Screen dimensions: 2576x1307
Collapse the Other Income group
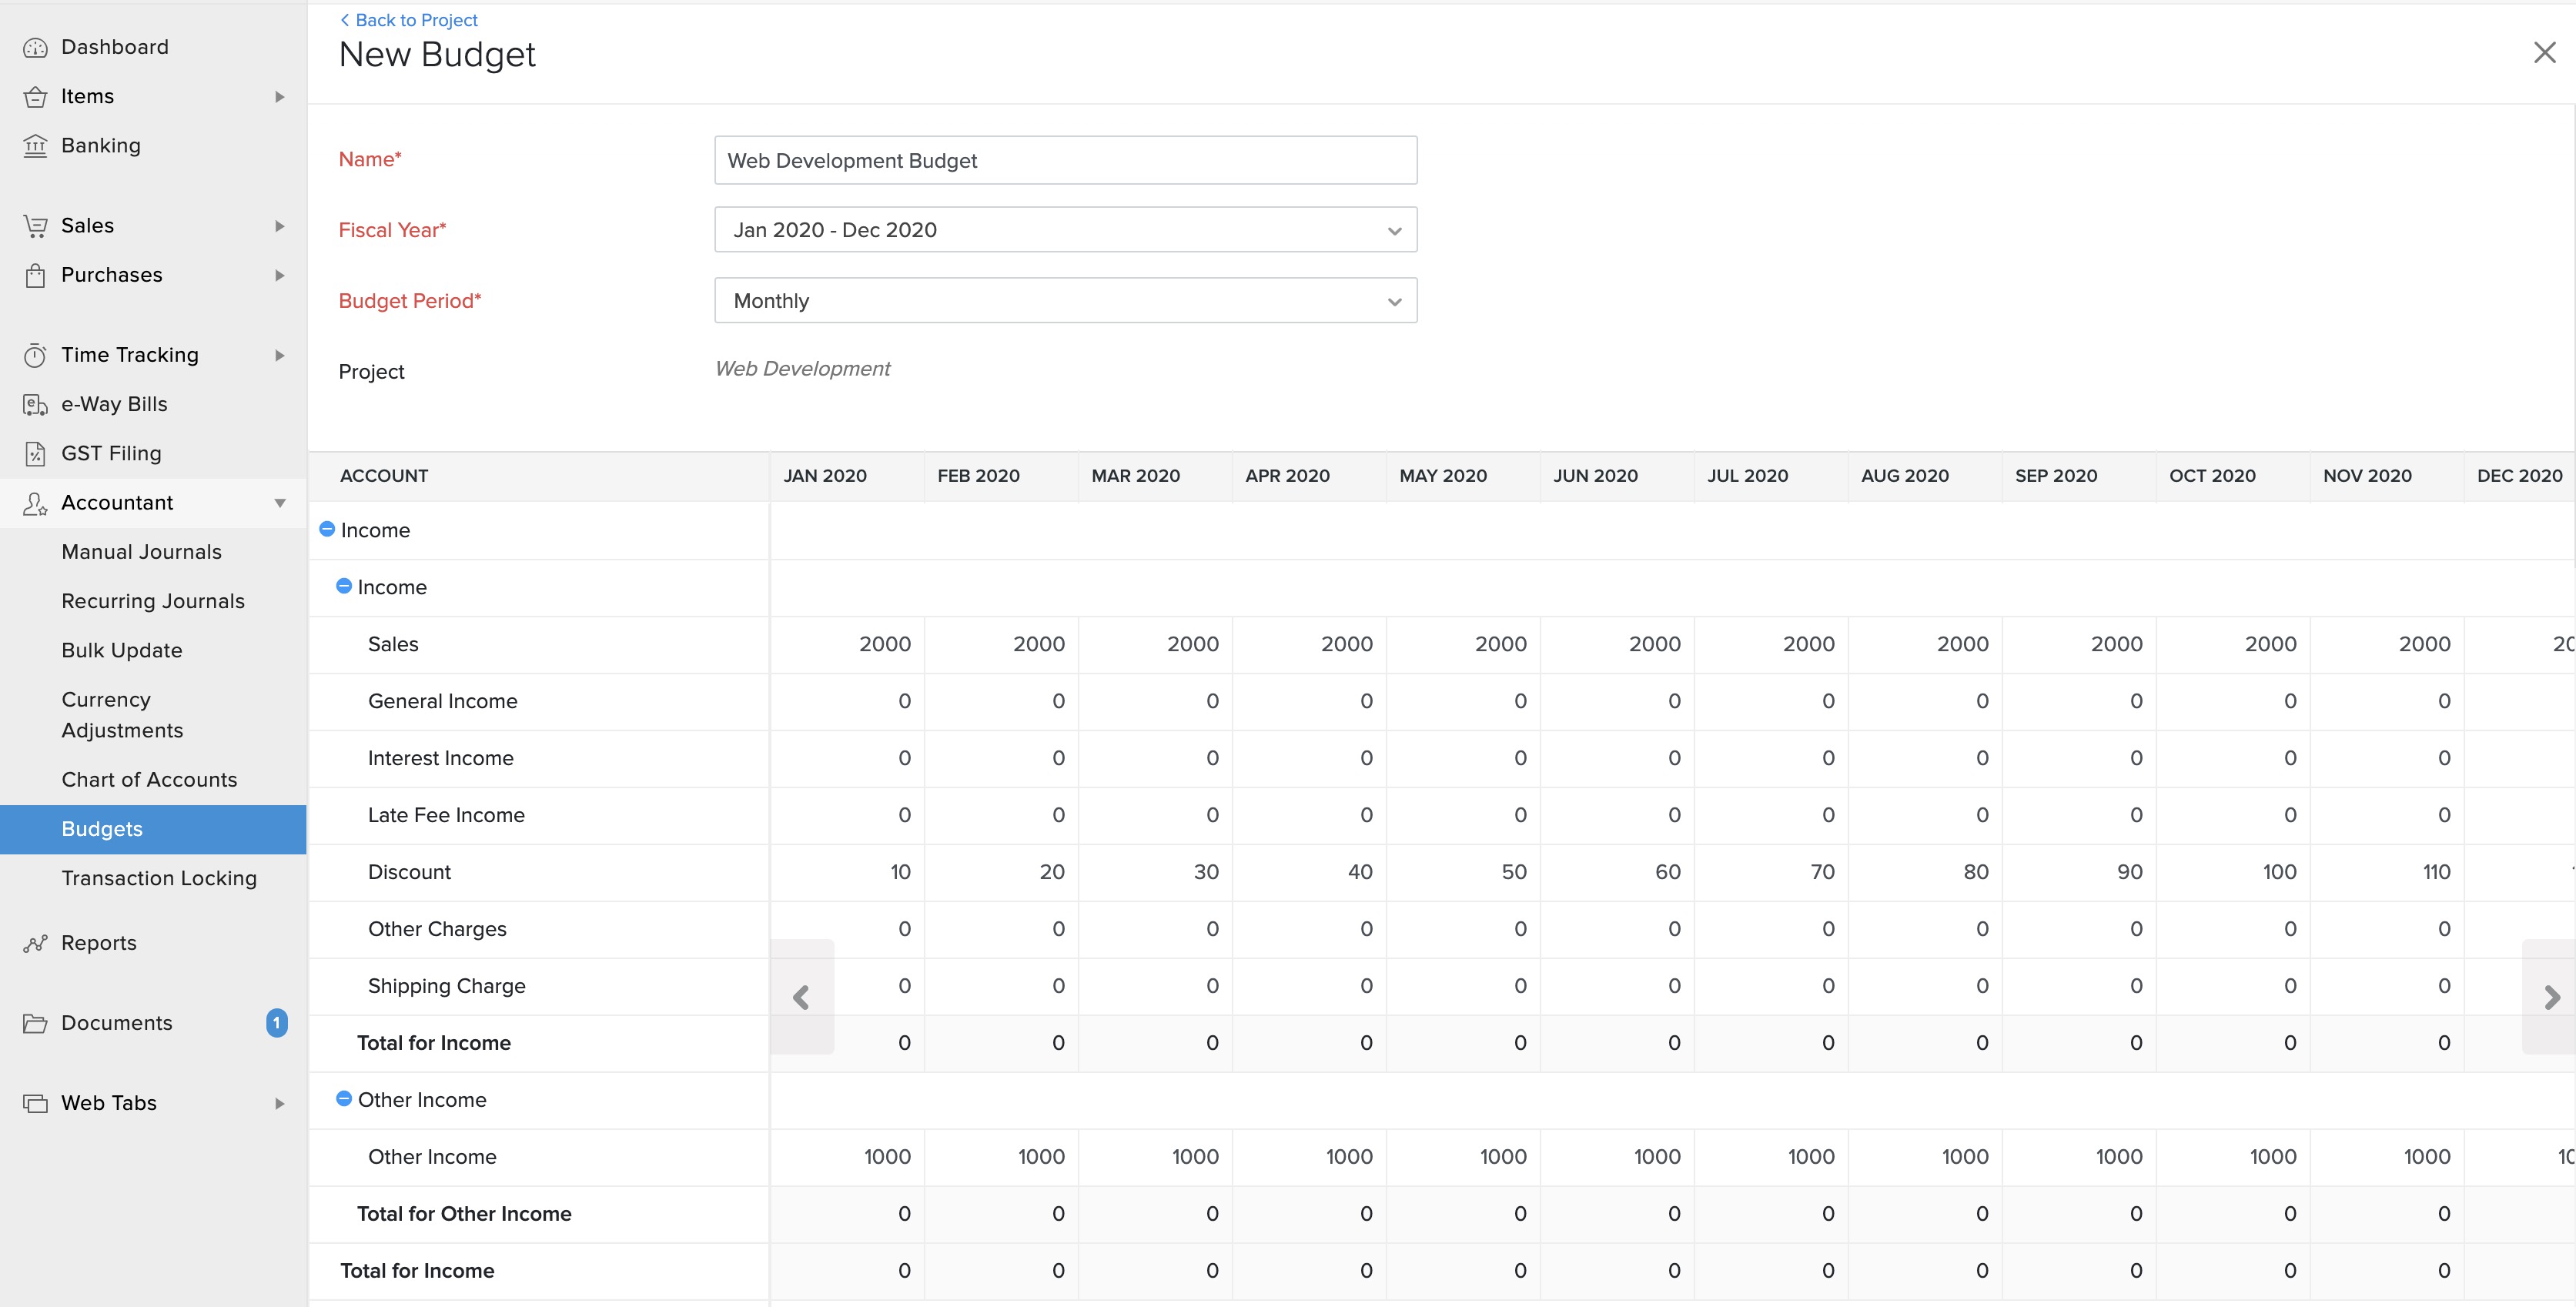tap(343, 1098)
